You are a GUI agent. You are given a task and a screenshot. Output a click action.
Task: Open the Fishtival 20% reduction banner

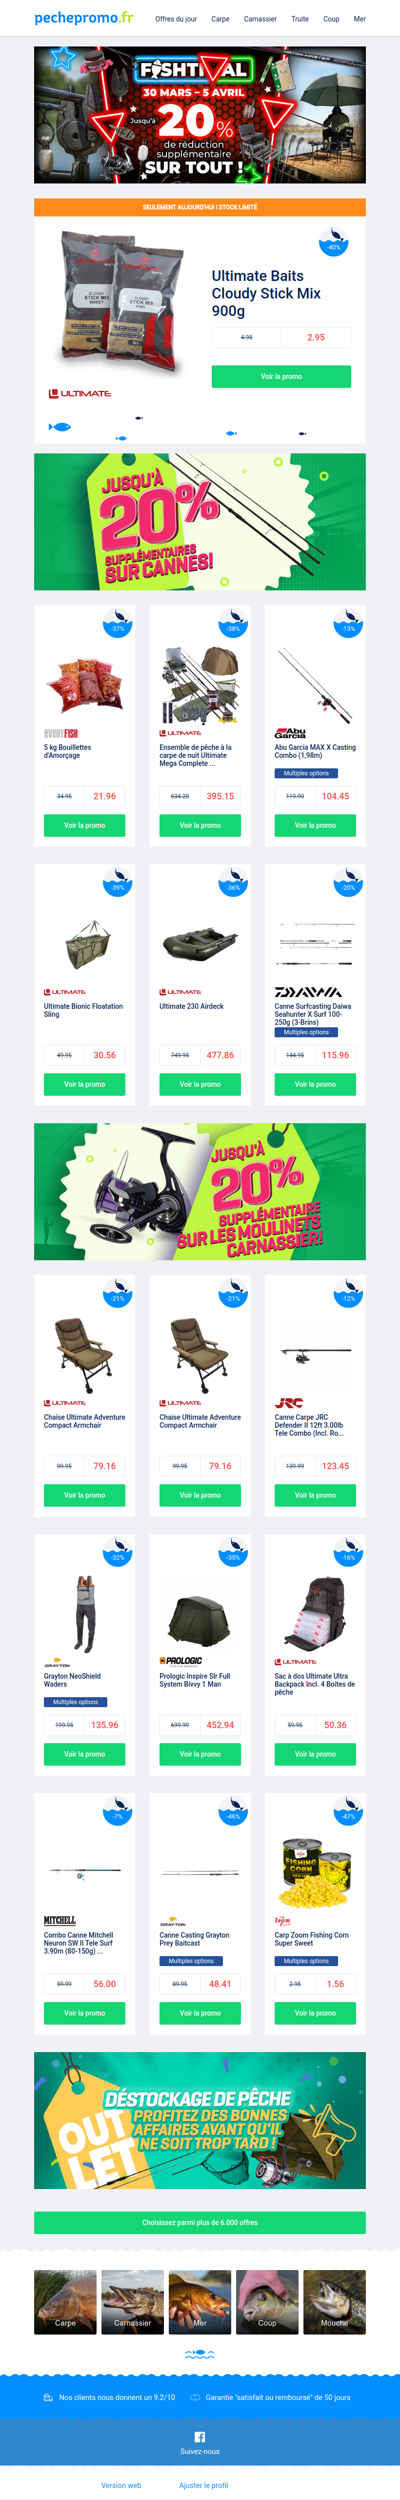click(200, 115)
